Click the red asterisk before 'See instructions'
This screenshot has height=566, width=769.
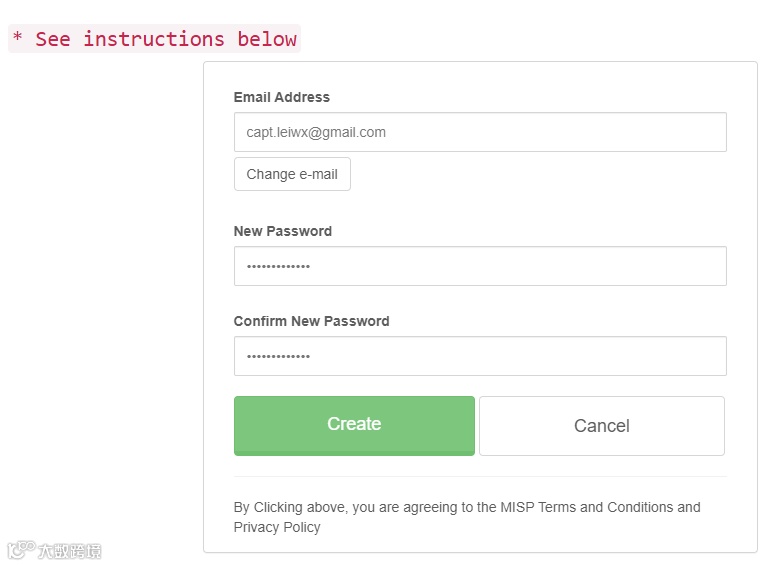17,39
